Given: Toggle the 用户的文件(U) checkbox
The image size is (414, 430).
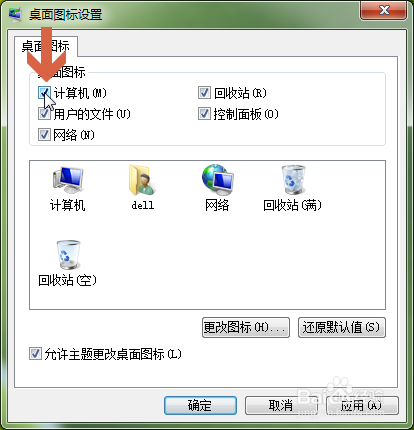Looking at the screenshot, I should (44, 114).
